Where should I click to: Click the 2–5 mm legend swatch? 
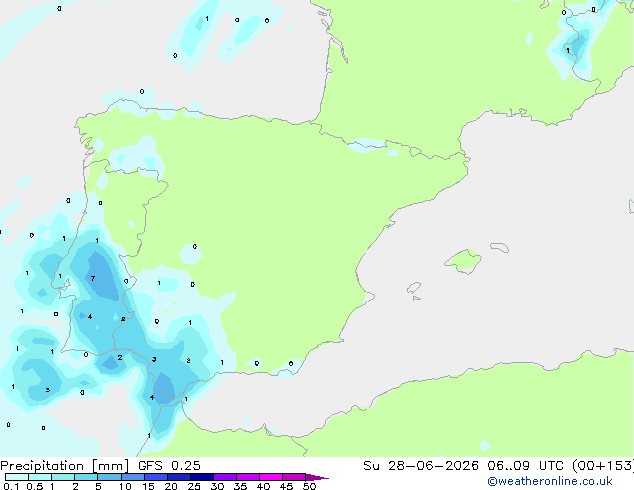coord(86,477)
